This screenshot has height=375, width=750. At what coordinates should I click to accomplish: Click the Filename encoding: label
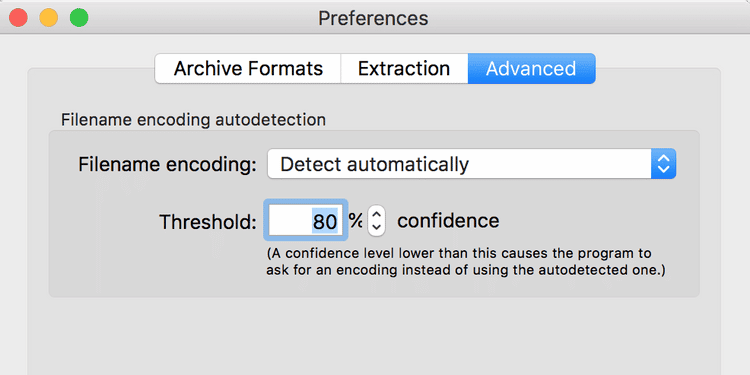(167, 165)
